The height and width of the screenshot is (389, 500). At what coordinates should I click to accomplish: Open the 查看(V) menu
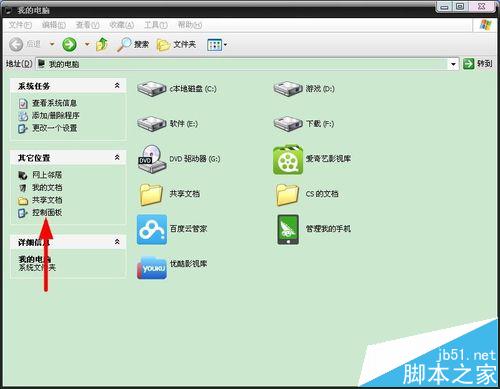(87, 25)
